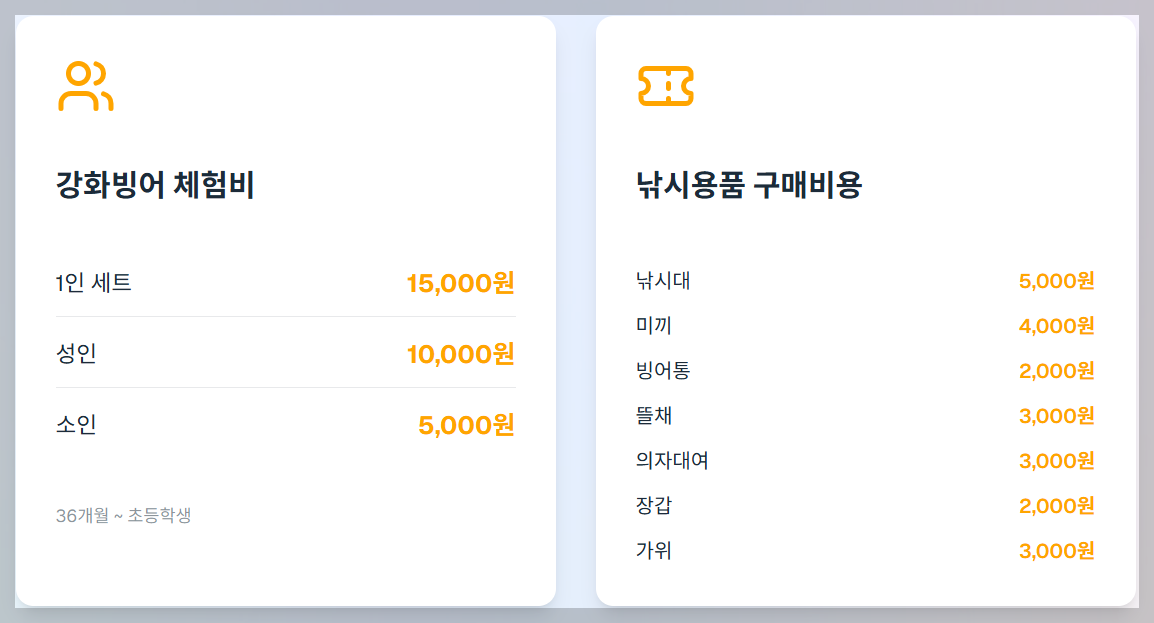The height and width of the screenshot is (623, 1154).
Task: Click the 2,000원 price beside 장갑
Action: pos(1055,506)
